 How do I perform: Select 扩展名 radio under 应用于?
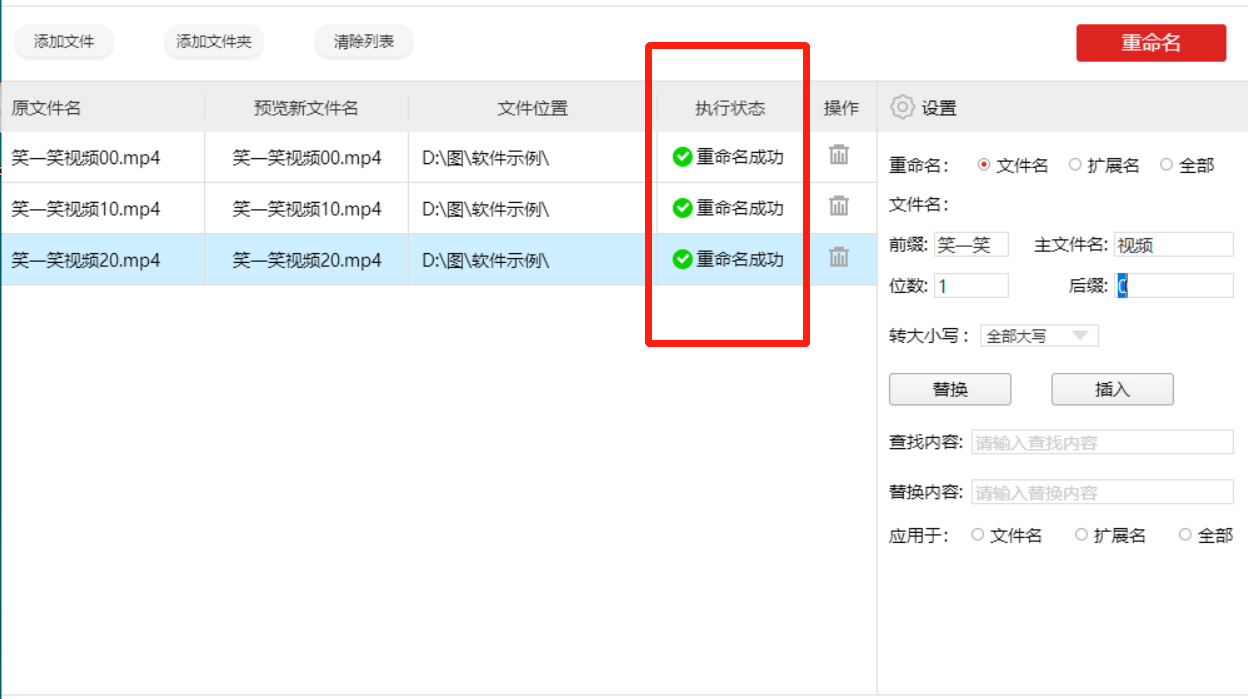click(1081, 535)
